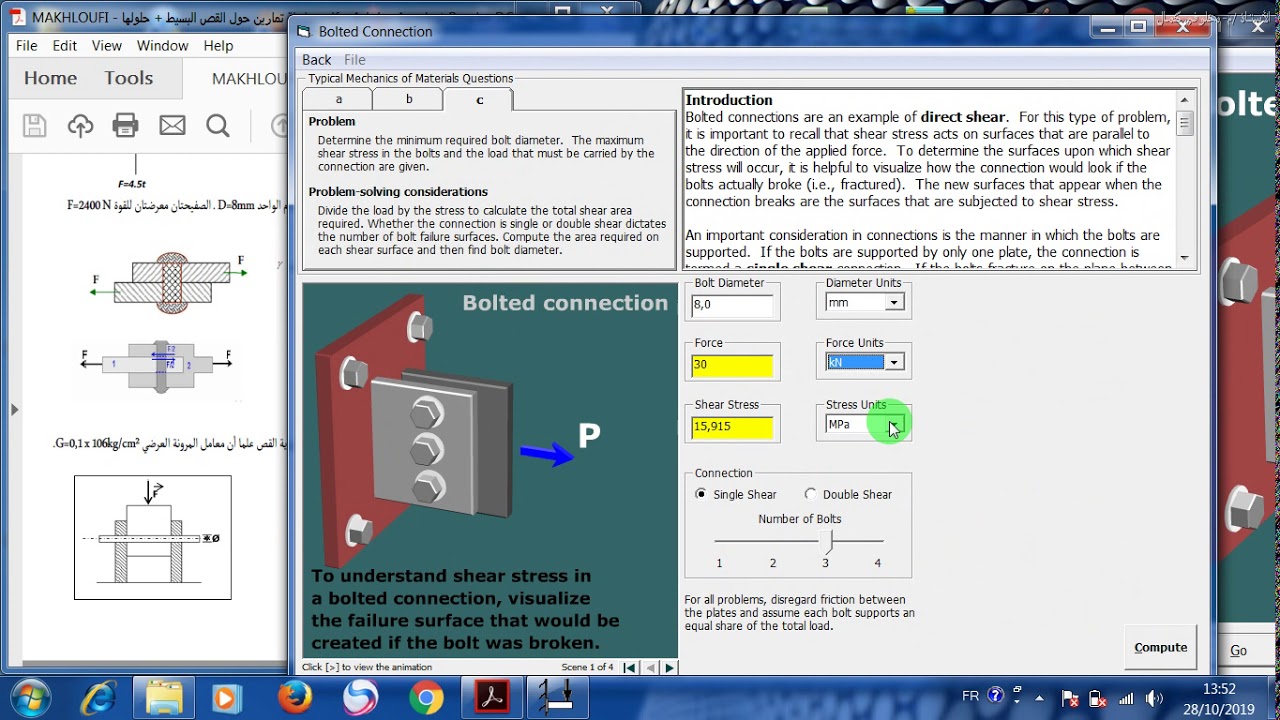Open Action Center flag icon in tray
Image resolution: width=1280 pixels, height=720 pixels.
1069,698
